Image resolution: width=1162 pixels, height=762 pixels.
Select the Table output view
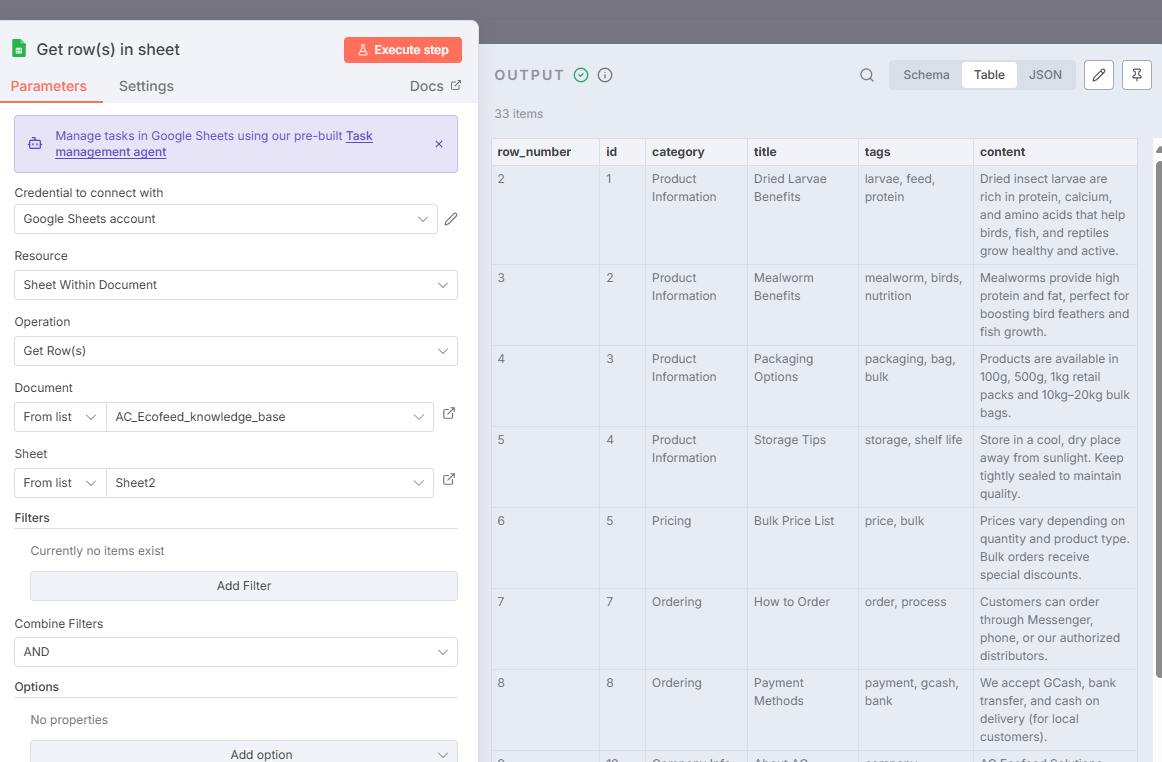pyautogui.click(x=989, y=75)
